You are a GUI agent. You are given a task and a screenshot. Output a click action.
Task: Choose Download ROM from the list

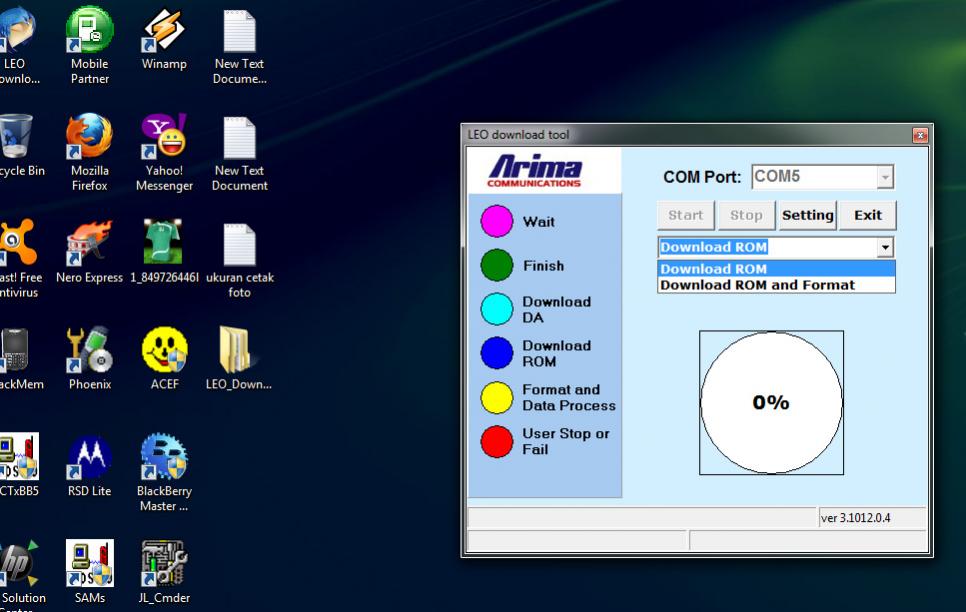[776, 269]
